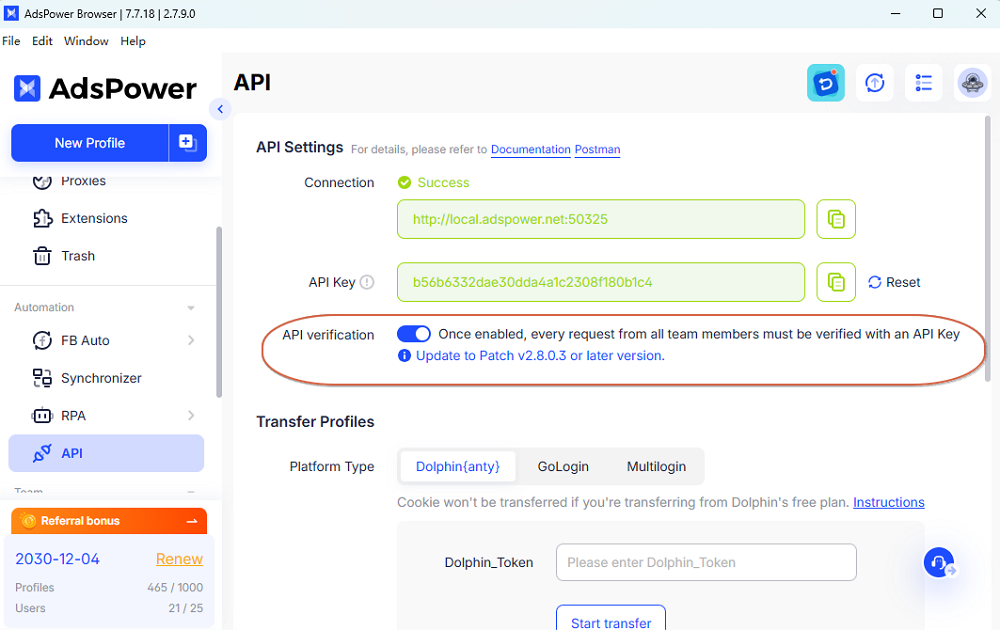Expand the FB Auto submenu
This screenshot has height=630, width=1000.
coord(191,341)
